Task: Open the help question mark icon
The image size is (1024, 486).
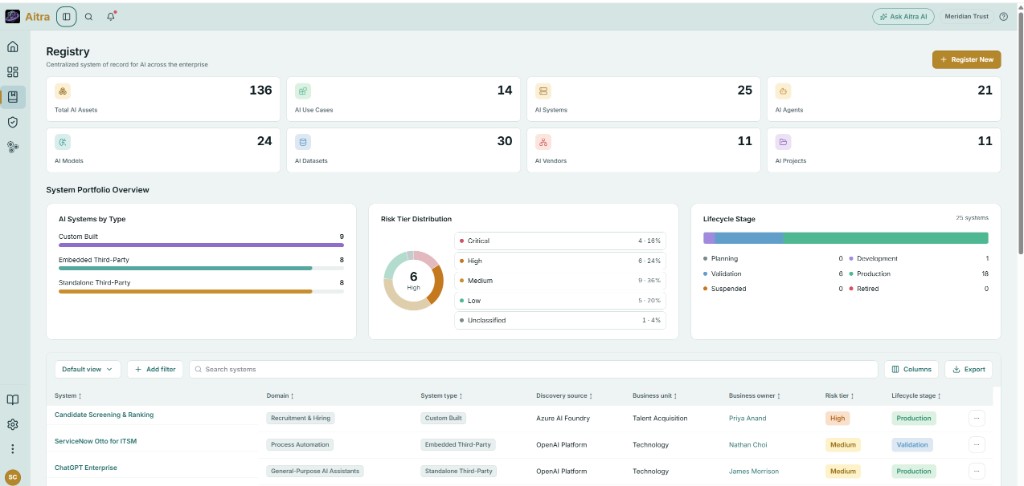Action: click(1004, 16)
